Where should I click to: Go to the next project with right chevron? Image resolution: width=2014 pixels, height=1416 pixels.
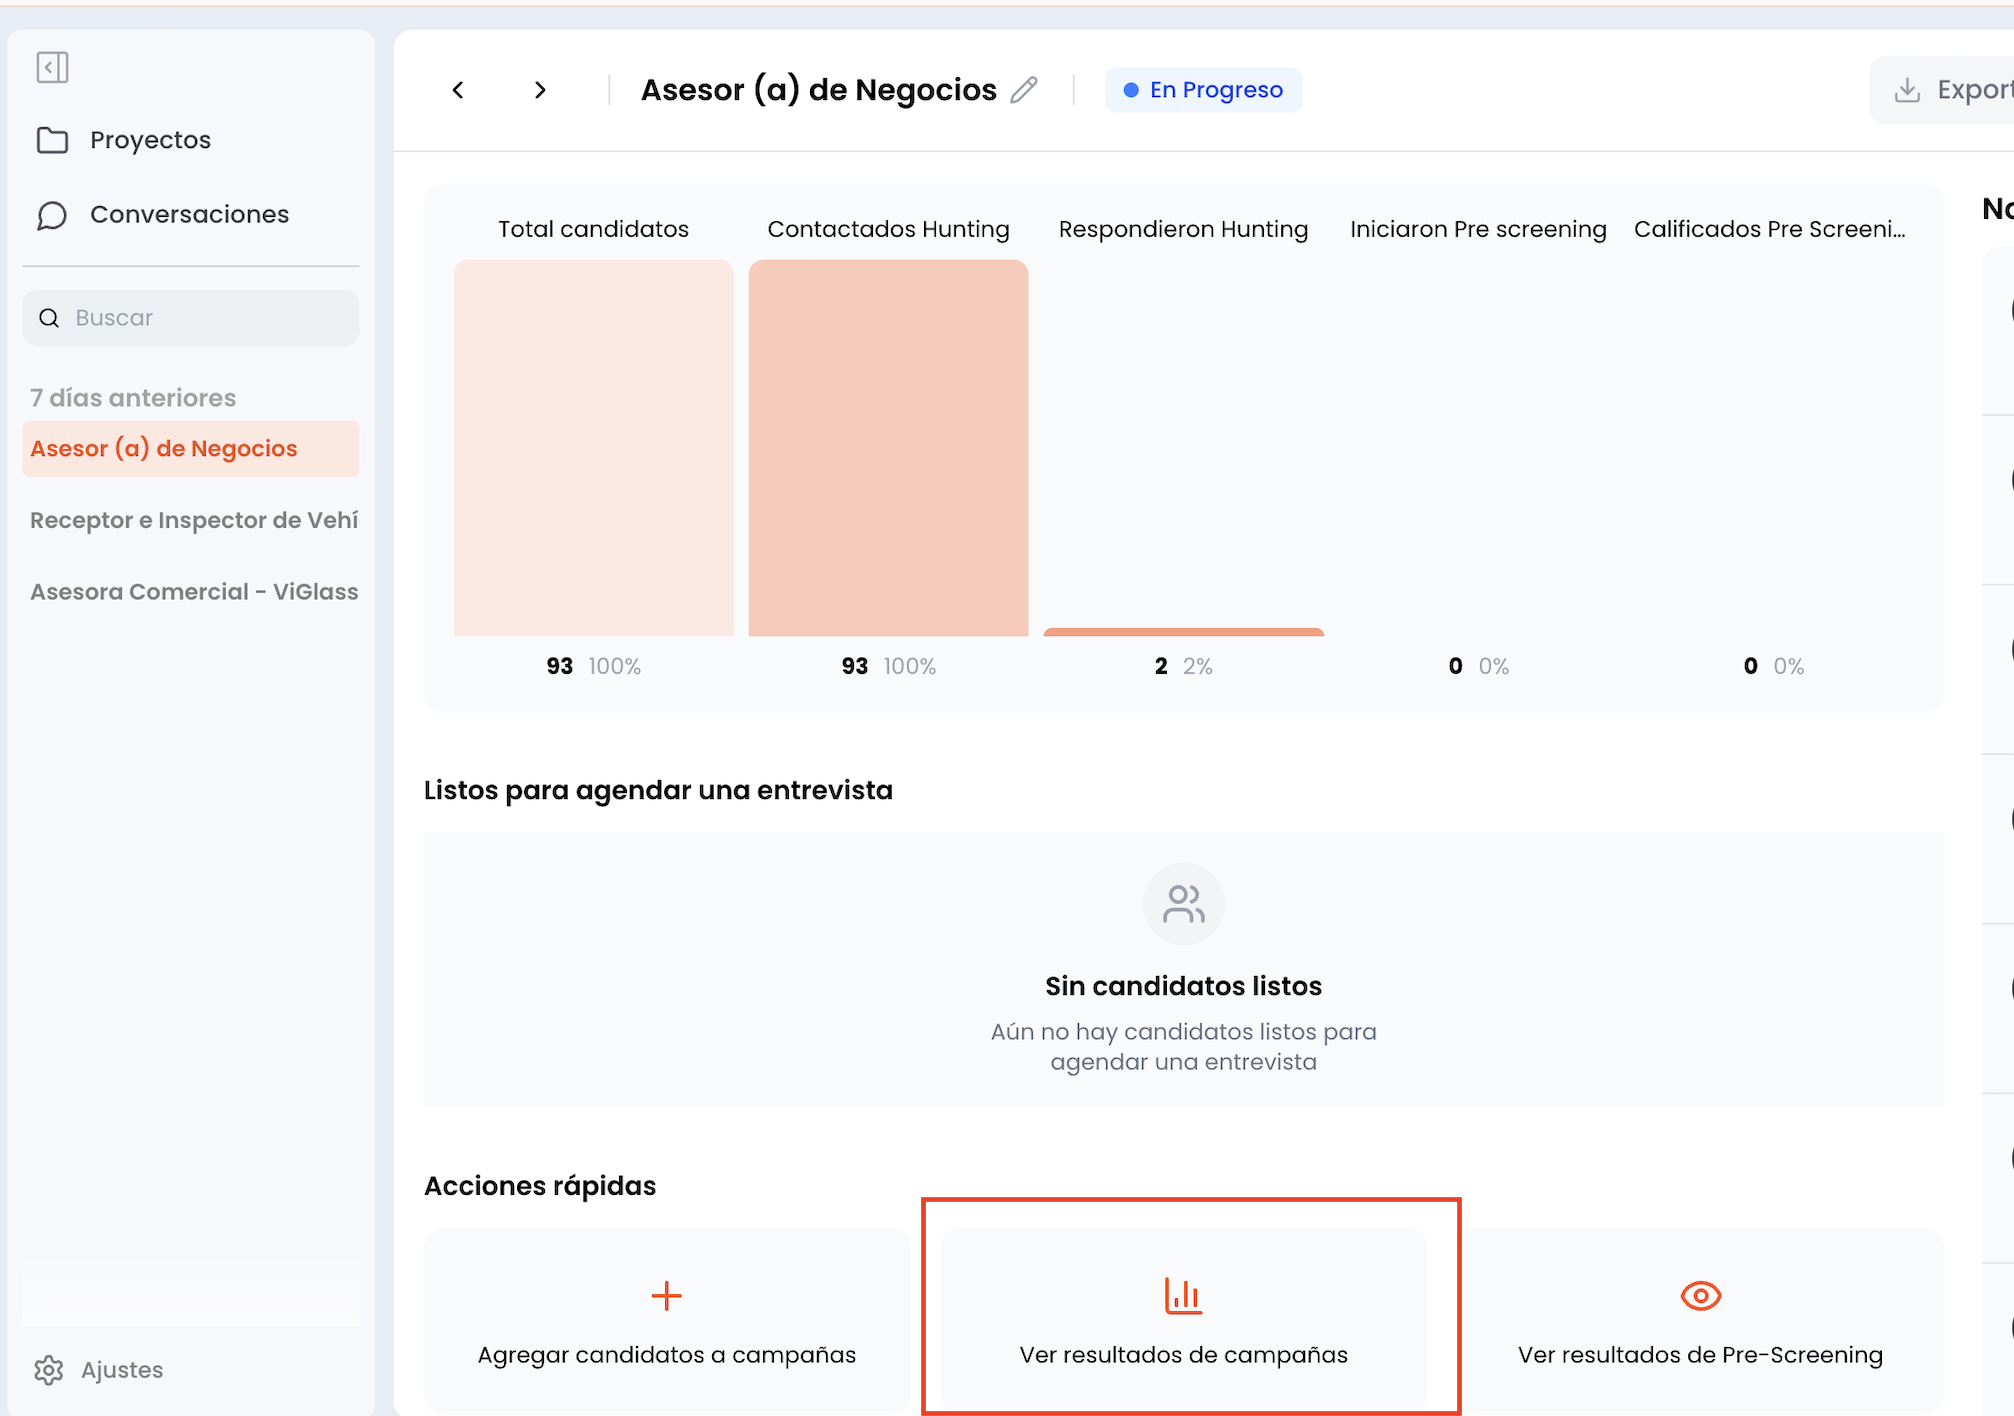click(x=540, y=90)
